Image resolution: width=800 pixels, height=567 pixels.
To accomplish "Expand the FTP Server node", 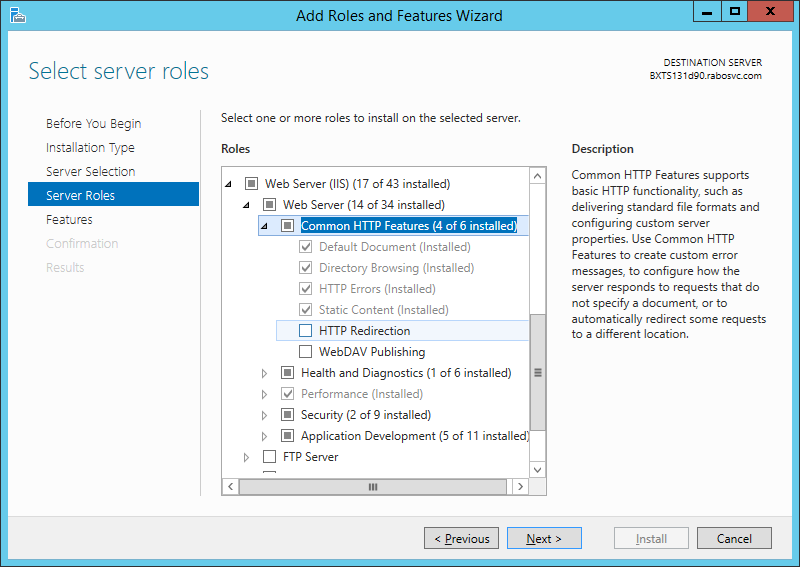I will pos(246,457).
